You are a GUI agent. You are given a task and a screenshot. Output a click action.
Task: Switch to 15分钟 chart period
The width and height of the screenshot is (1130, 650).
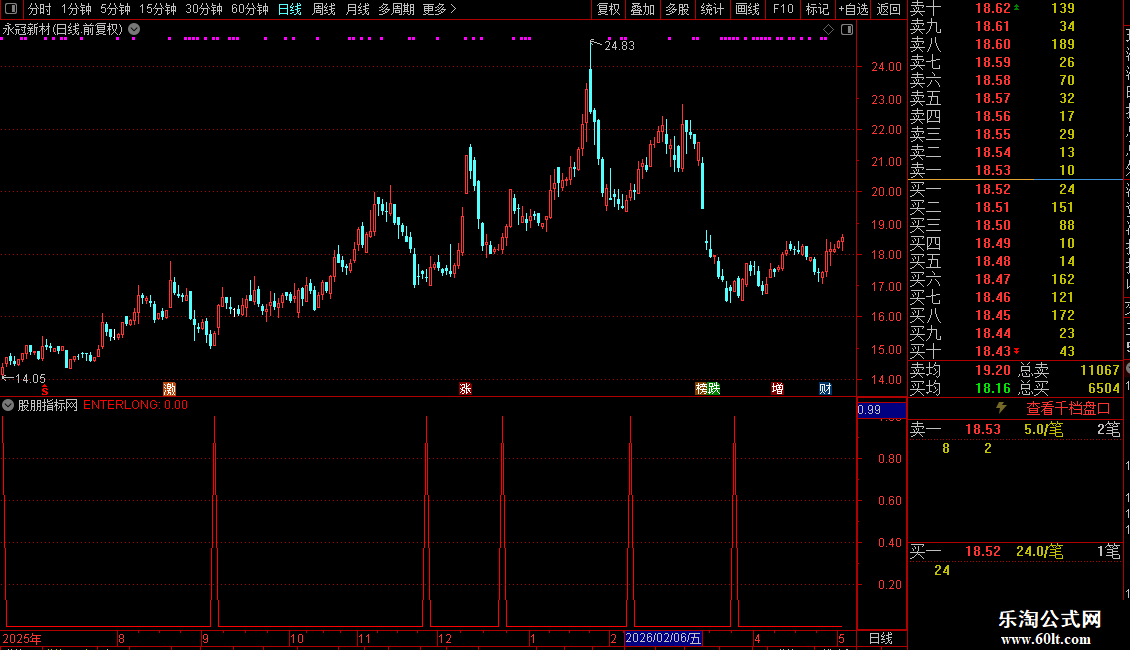(x=158, y=9)
